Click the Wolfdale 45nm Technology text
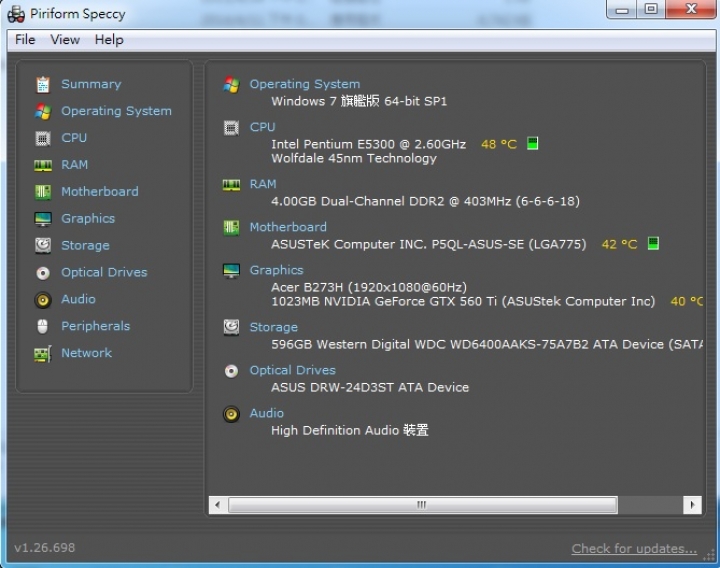 (x=354, y=159)
